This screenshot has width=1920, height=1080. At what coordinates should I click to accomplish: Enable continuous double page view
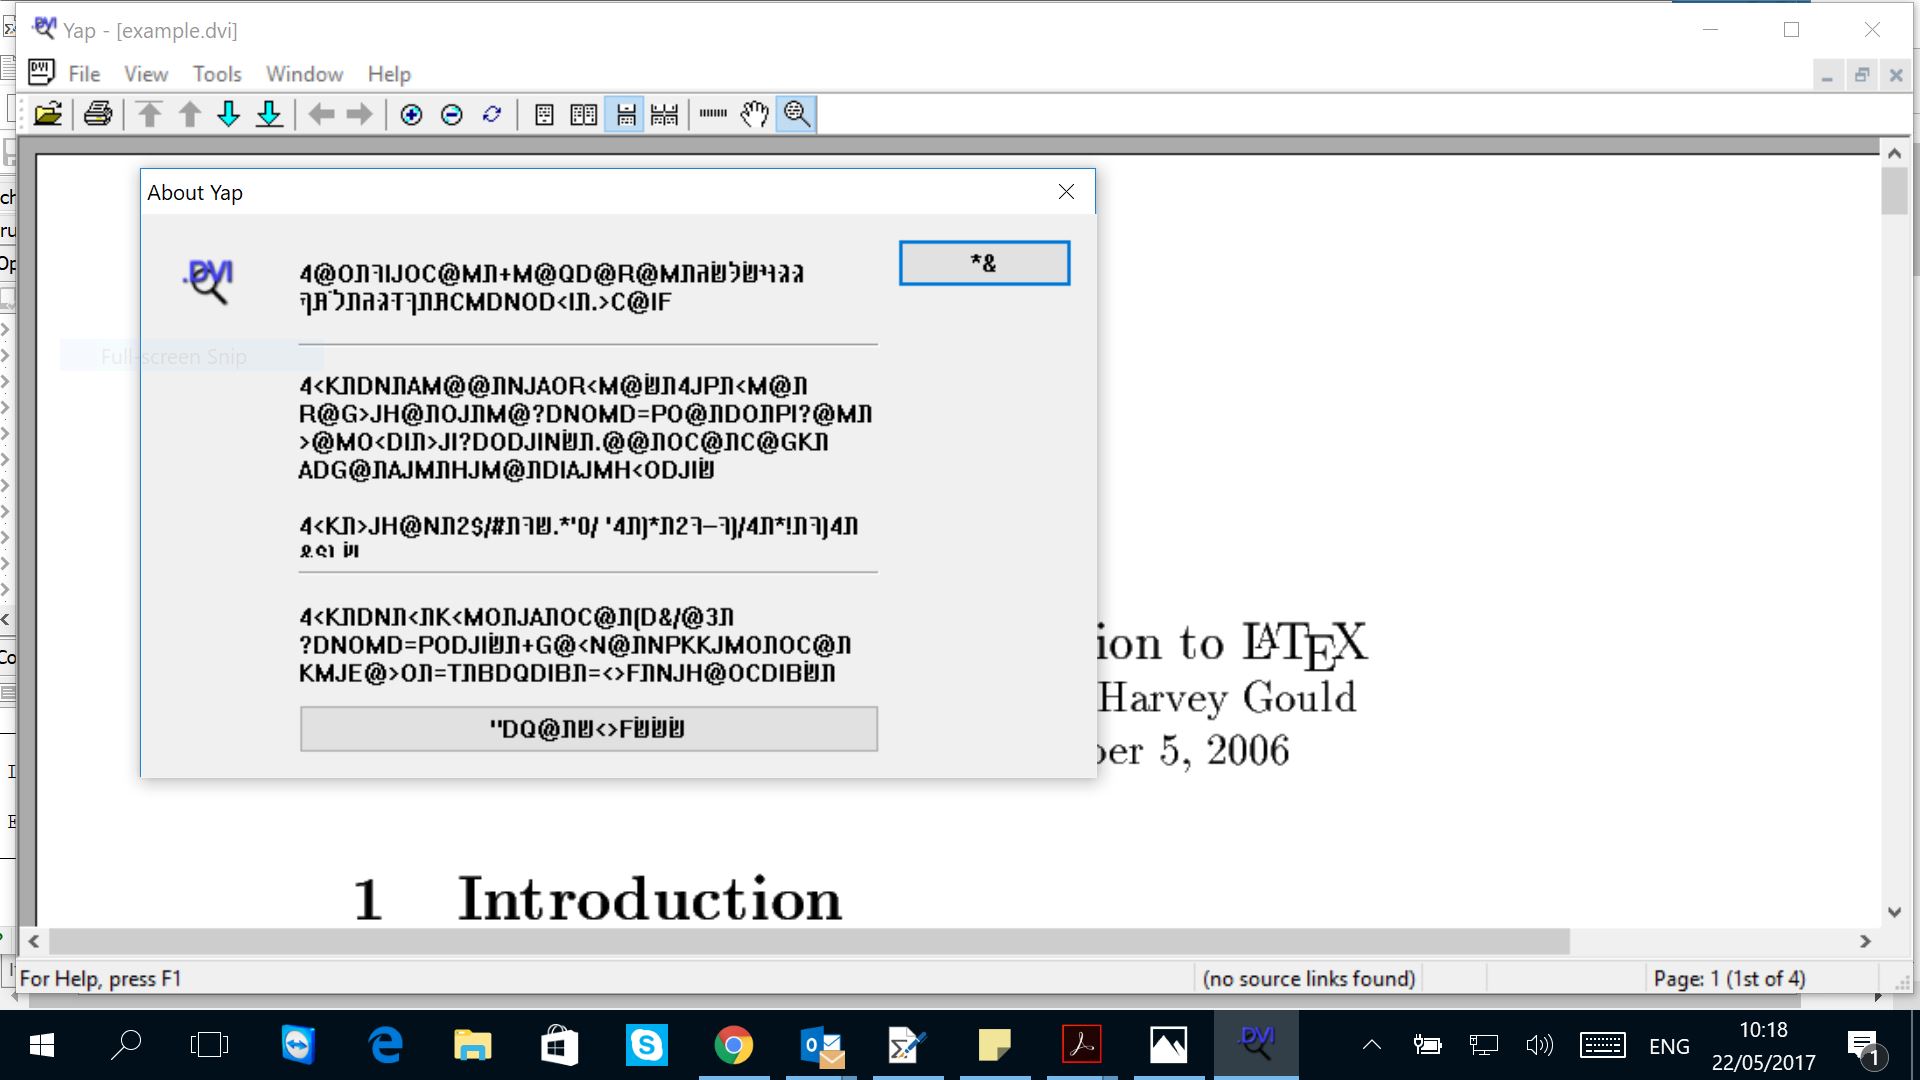664,114
